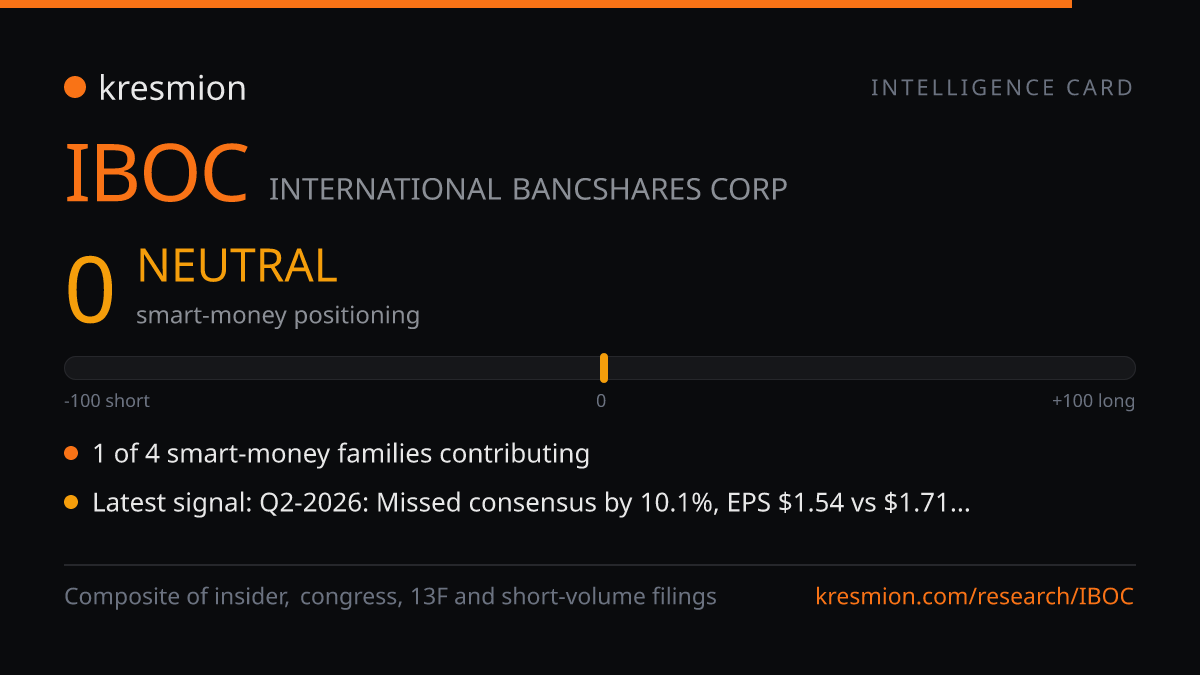1200x675 pixels.
Task: Click the IBOC ticker symbol
Action: click(x=156, y=174)
